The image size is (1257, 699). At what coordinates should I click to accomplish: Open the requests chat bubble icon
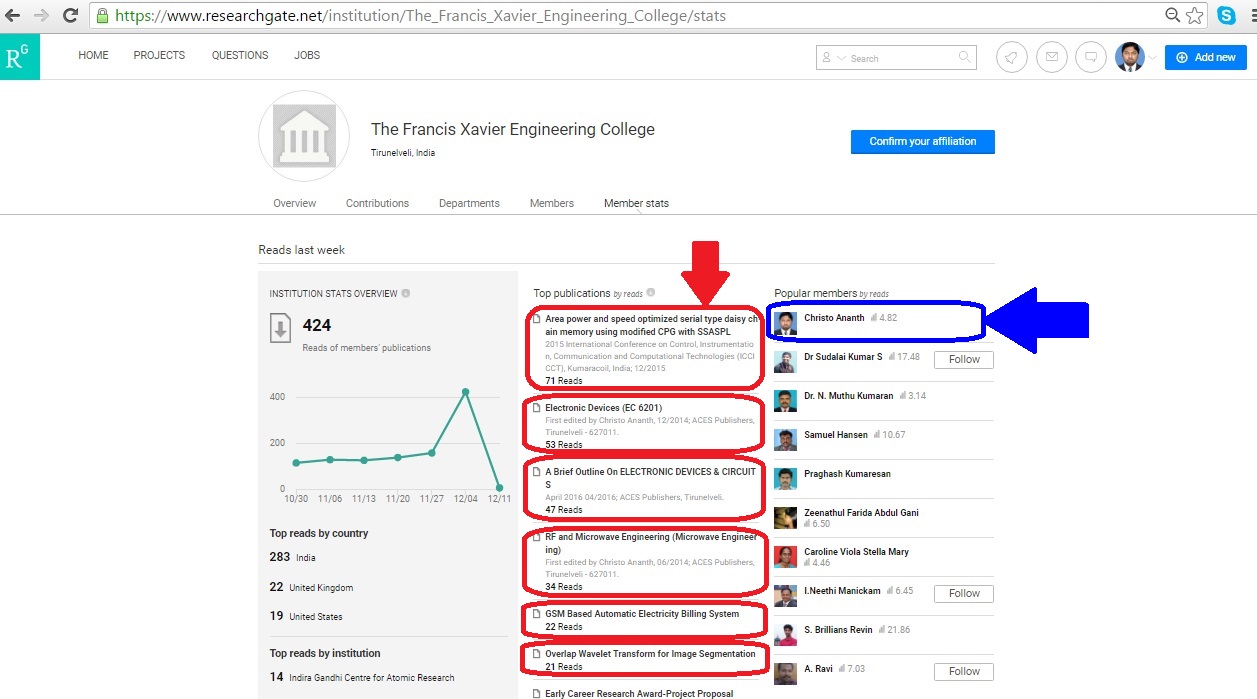point(1091,57)
